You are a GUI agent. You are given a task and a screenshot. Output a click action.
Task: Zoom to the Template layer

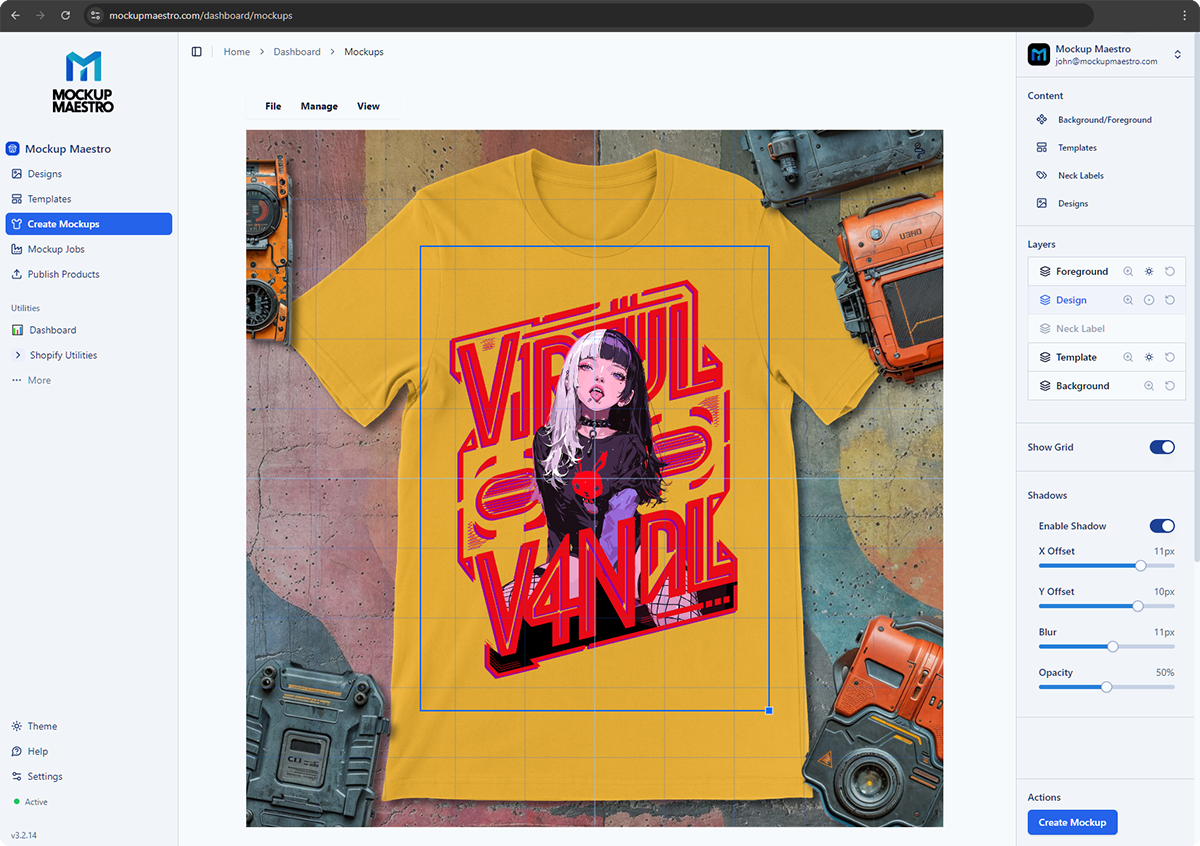[x=1128, y=357]
